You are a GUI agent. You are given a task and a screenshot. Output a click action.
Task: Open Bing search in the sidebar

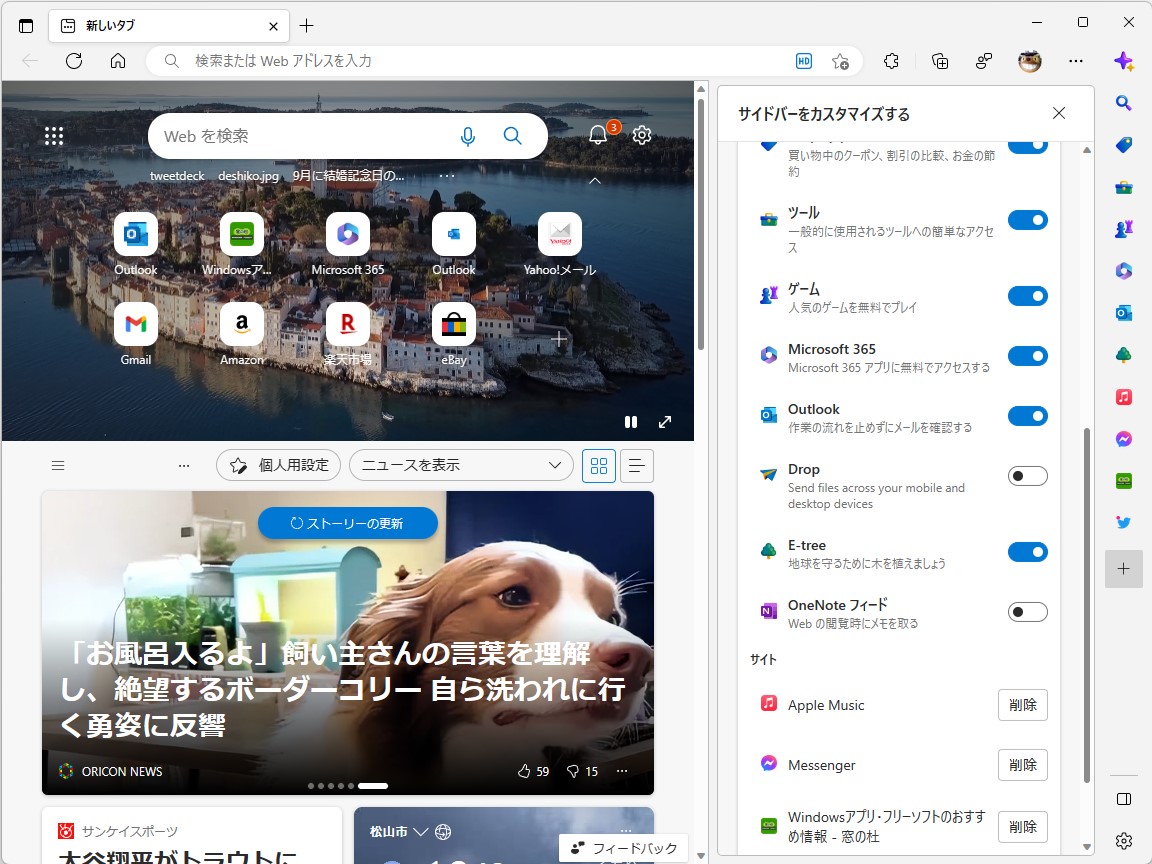point(1123,102)
